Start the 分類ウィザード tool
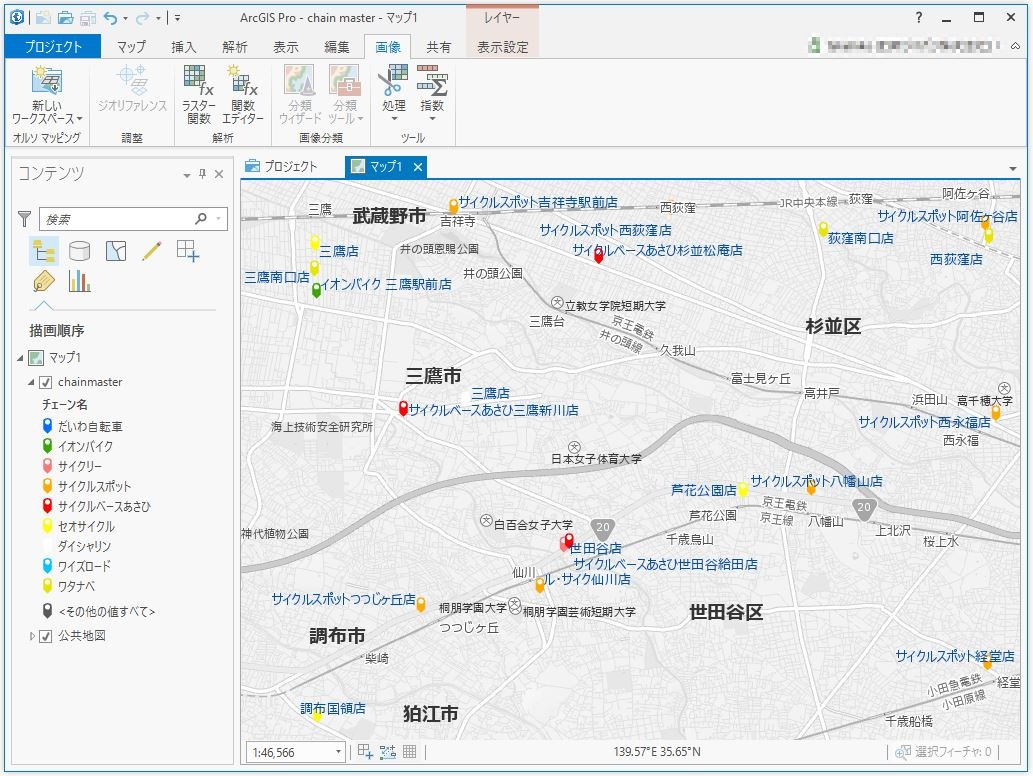 coord(300,95)
